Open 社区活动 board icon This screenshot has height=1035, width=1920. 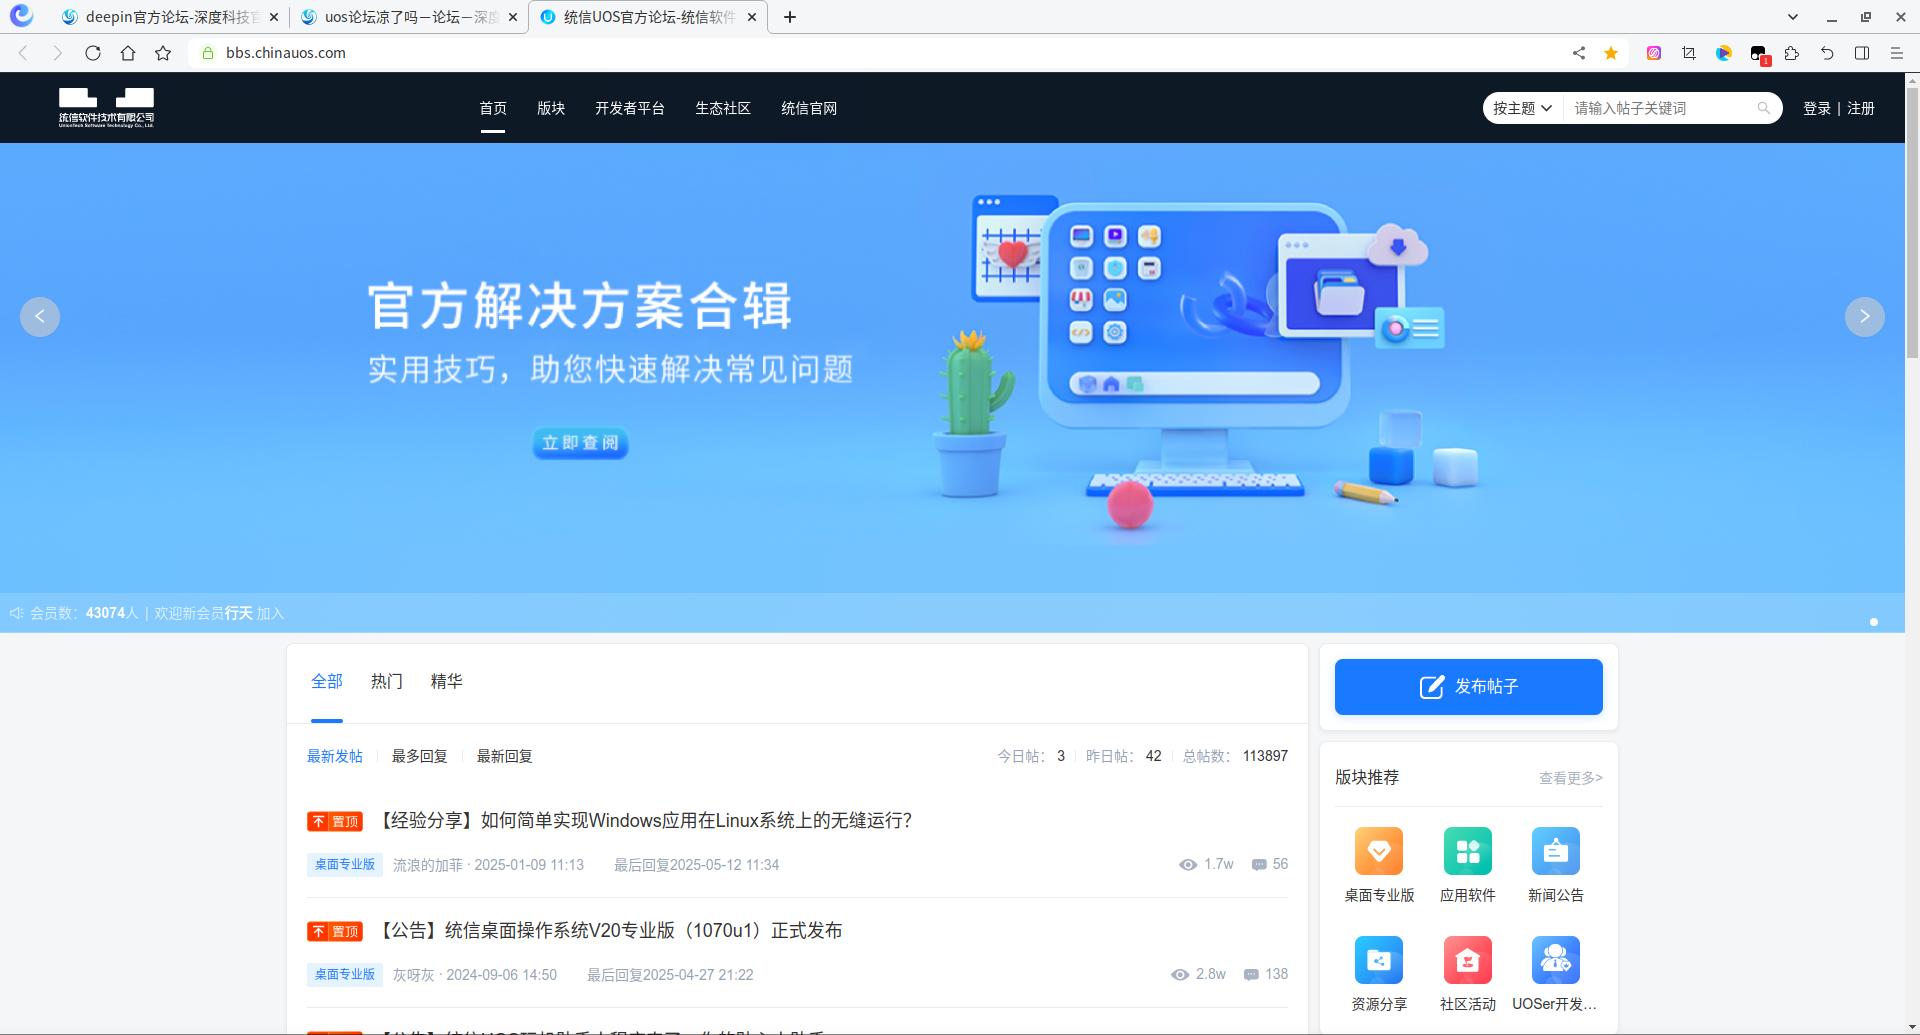[x=1468, y=960]
